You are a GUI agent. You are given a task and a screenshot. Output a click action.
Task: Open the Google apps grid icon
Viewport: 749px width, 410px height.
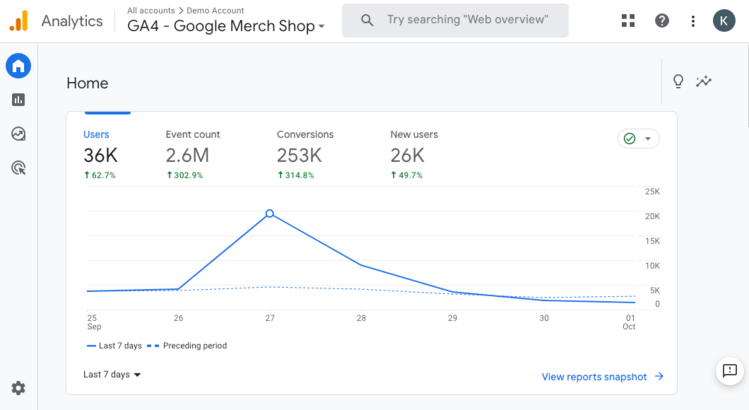point(628,21)
